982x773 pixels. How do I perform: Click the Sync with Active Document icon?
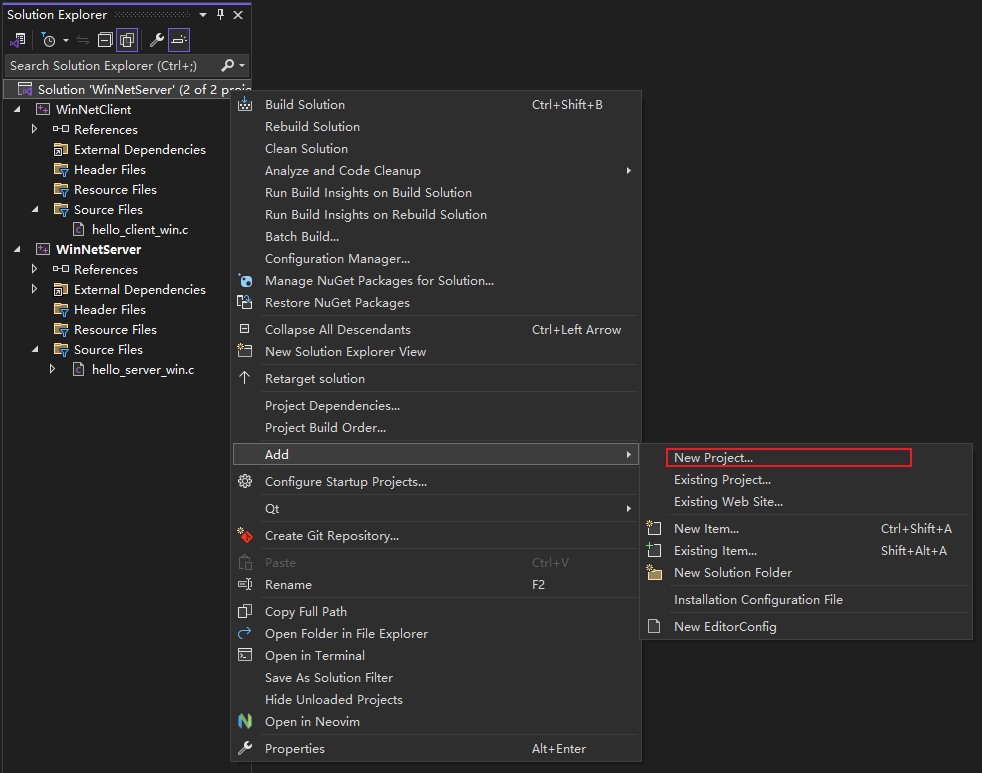coord(83,40)
